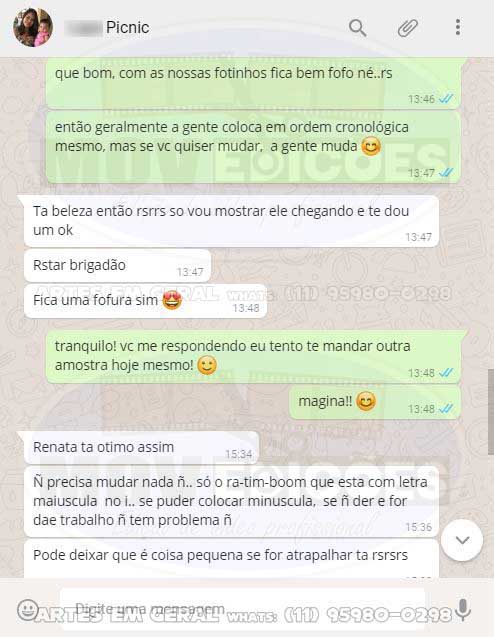Click the scroll-to-bottom chevron button
494x637 pixels.
(462, 540)
